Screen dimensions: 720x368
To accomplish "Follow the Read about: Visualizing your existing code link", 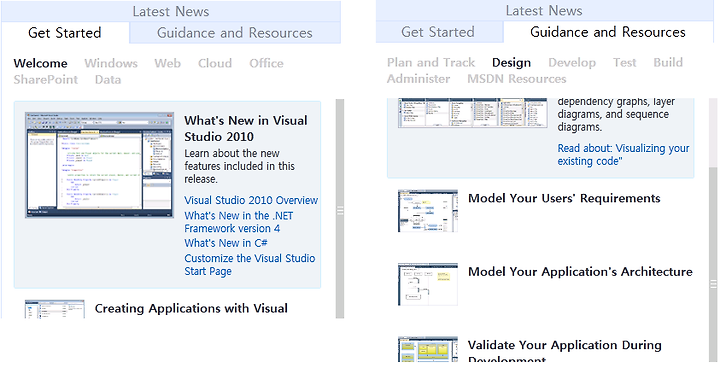I will click(624, 155).
